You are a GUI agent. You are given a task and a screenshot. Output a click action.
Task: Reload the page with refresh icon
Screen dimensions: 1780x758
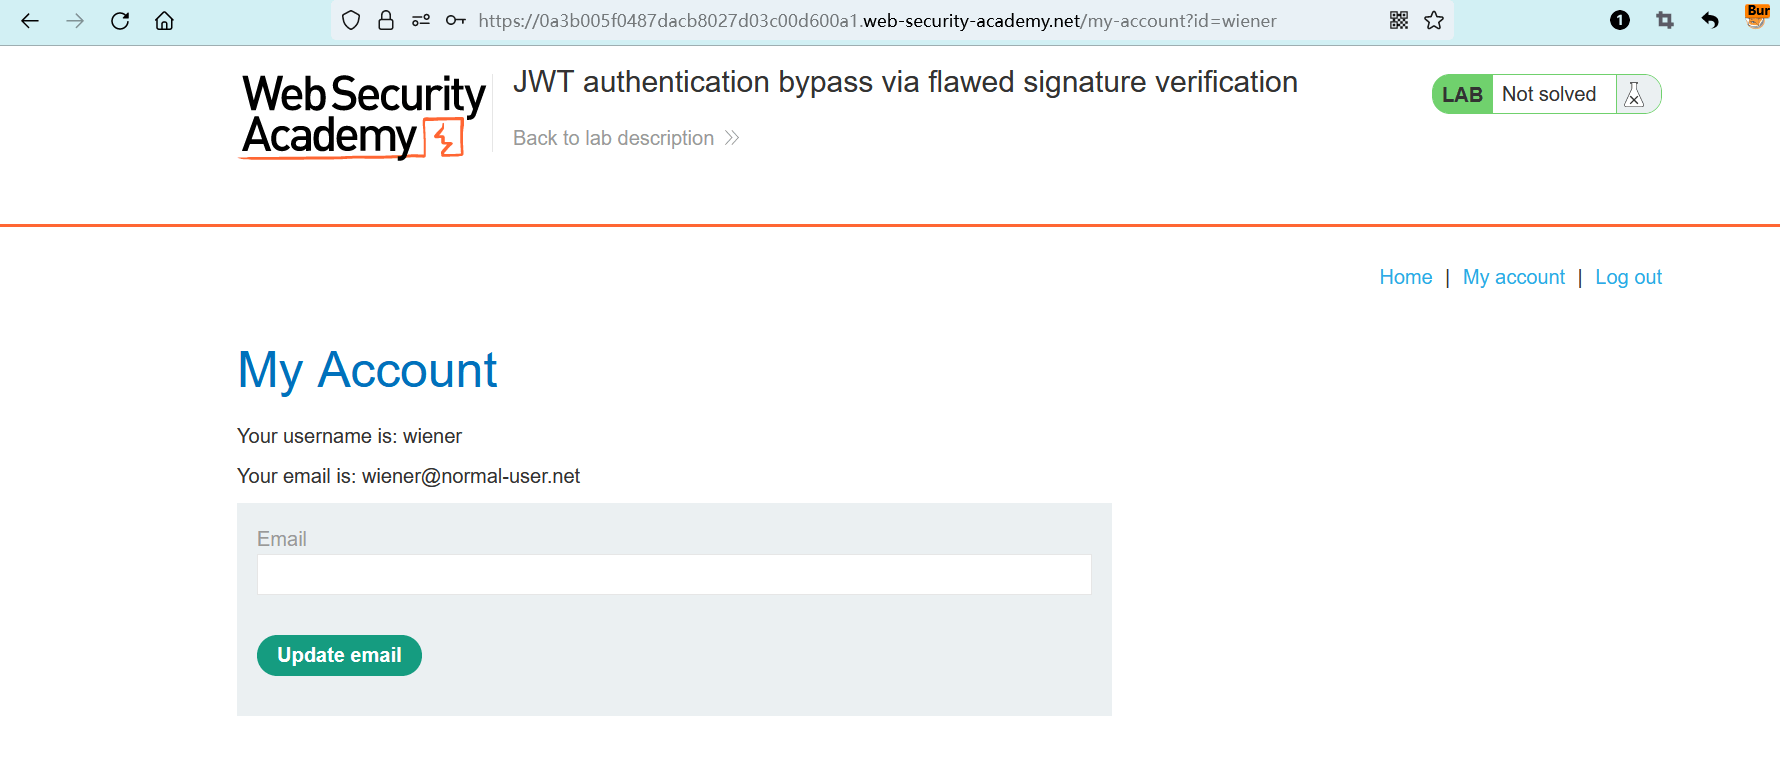120,21
